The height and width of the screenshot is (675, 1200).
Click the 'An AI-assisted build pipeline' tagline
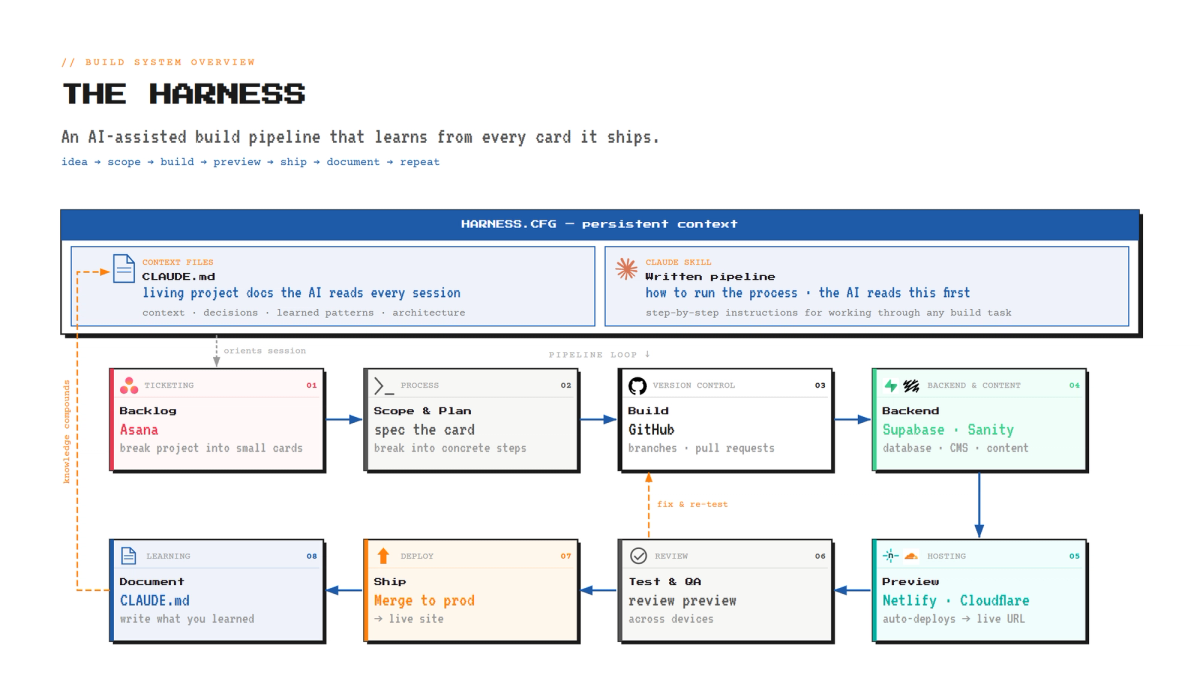360,137
